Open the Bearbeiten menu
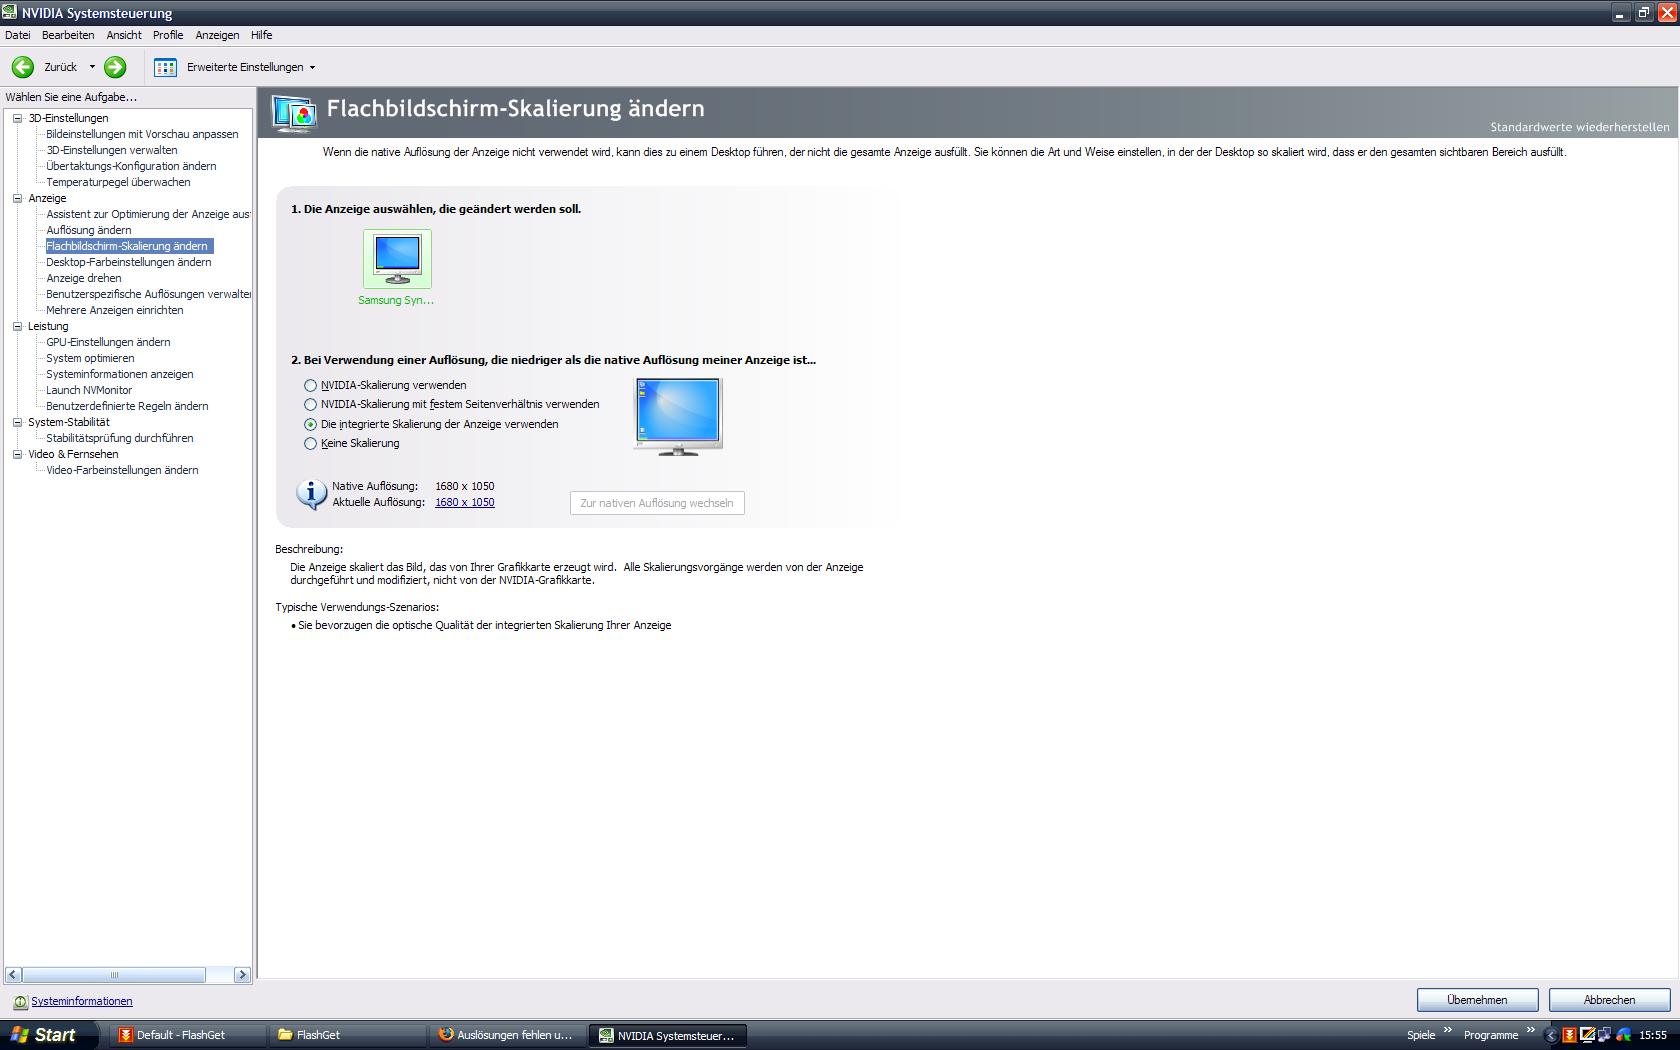This screenshot has width=1680, height=1050. [x=68, y=35]
